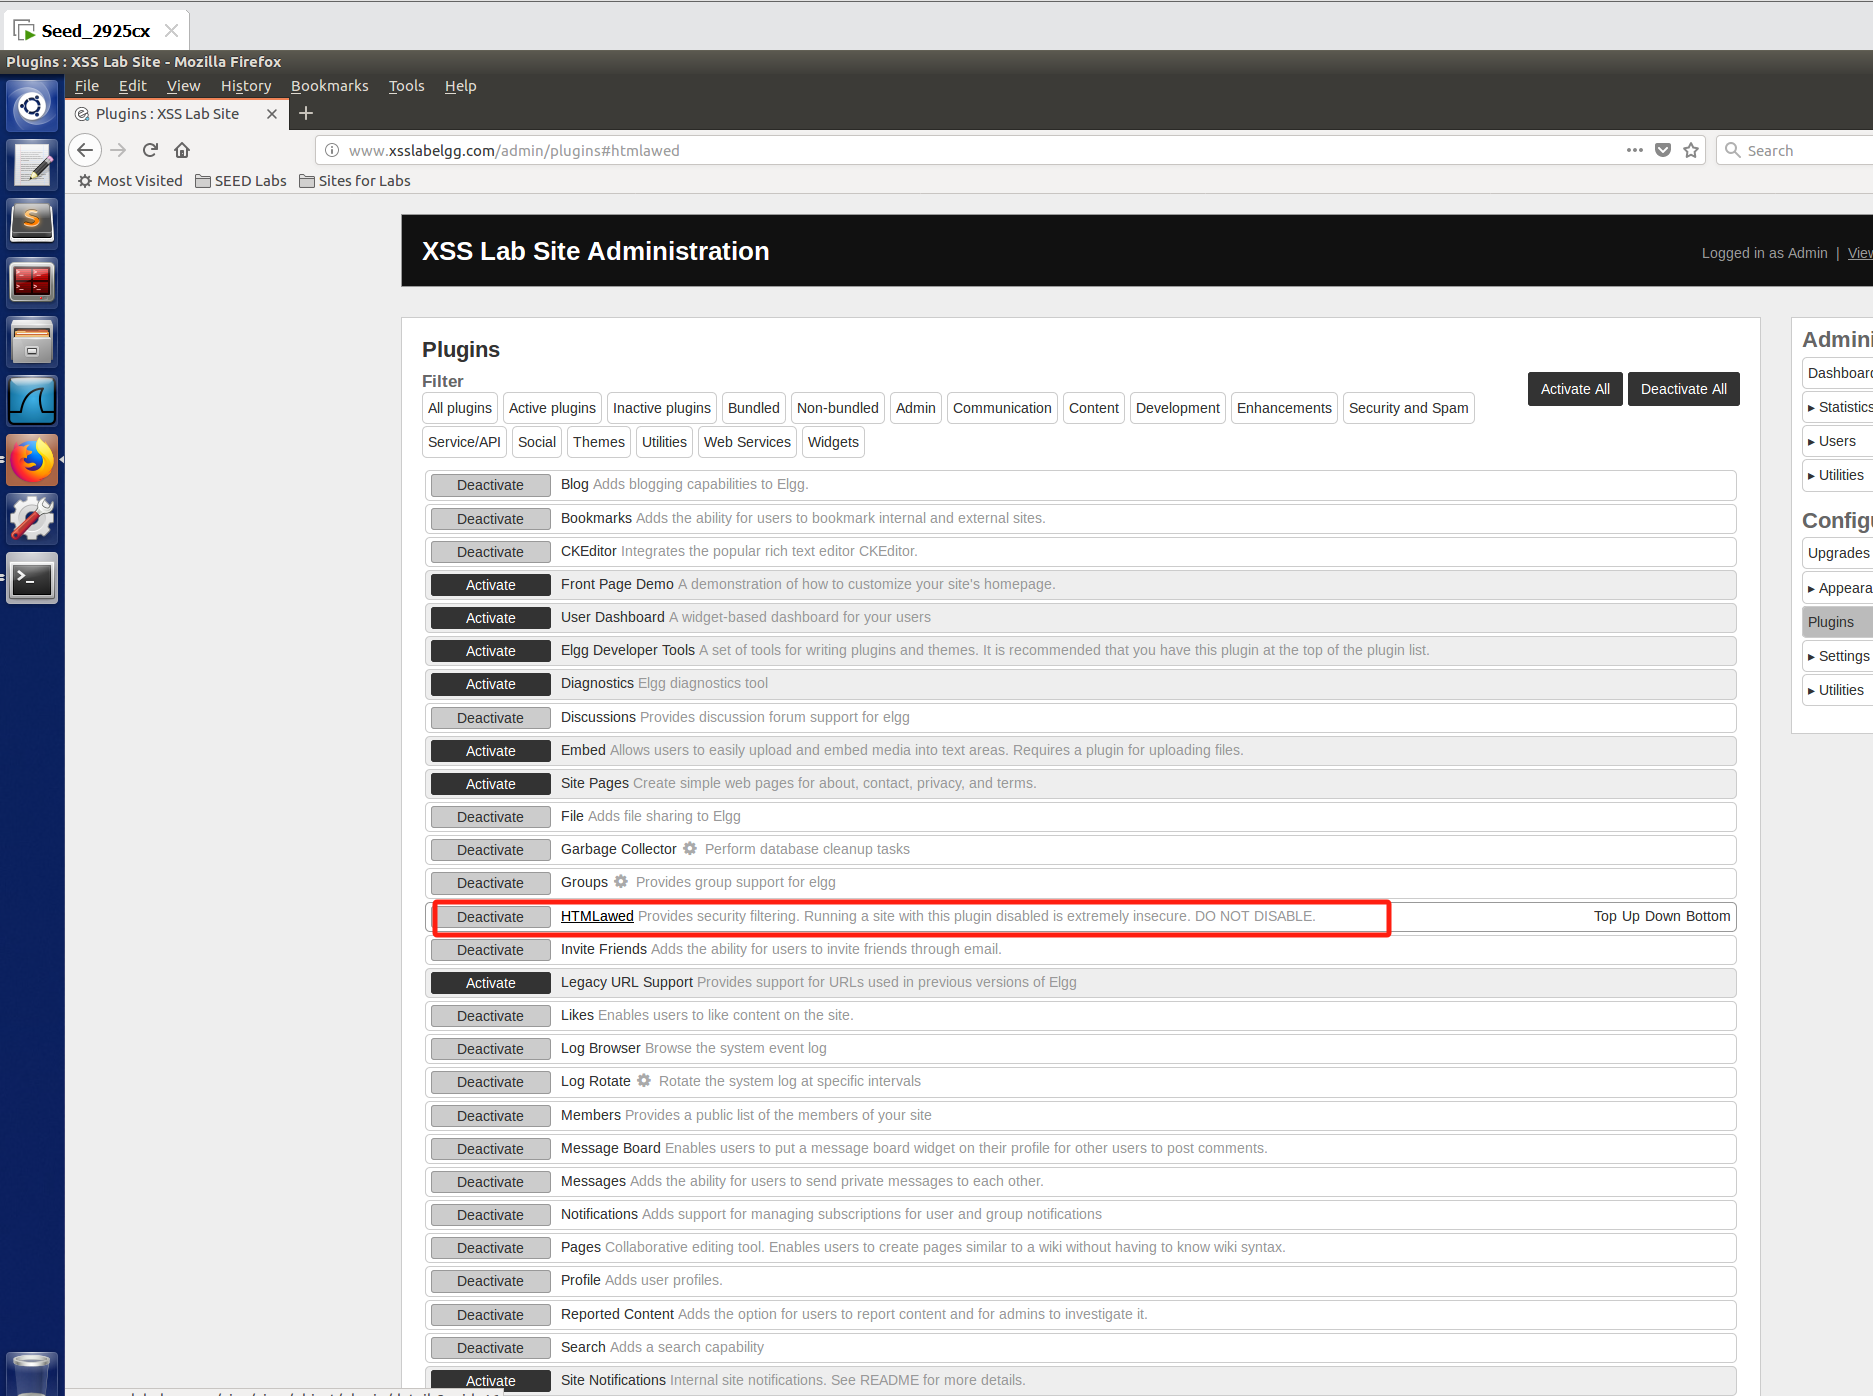Show site information icon in address bar
Image resolution: width=1873 pixels, height=1396 pixels.
[x=332, y=150]
